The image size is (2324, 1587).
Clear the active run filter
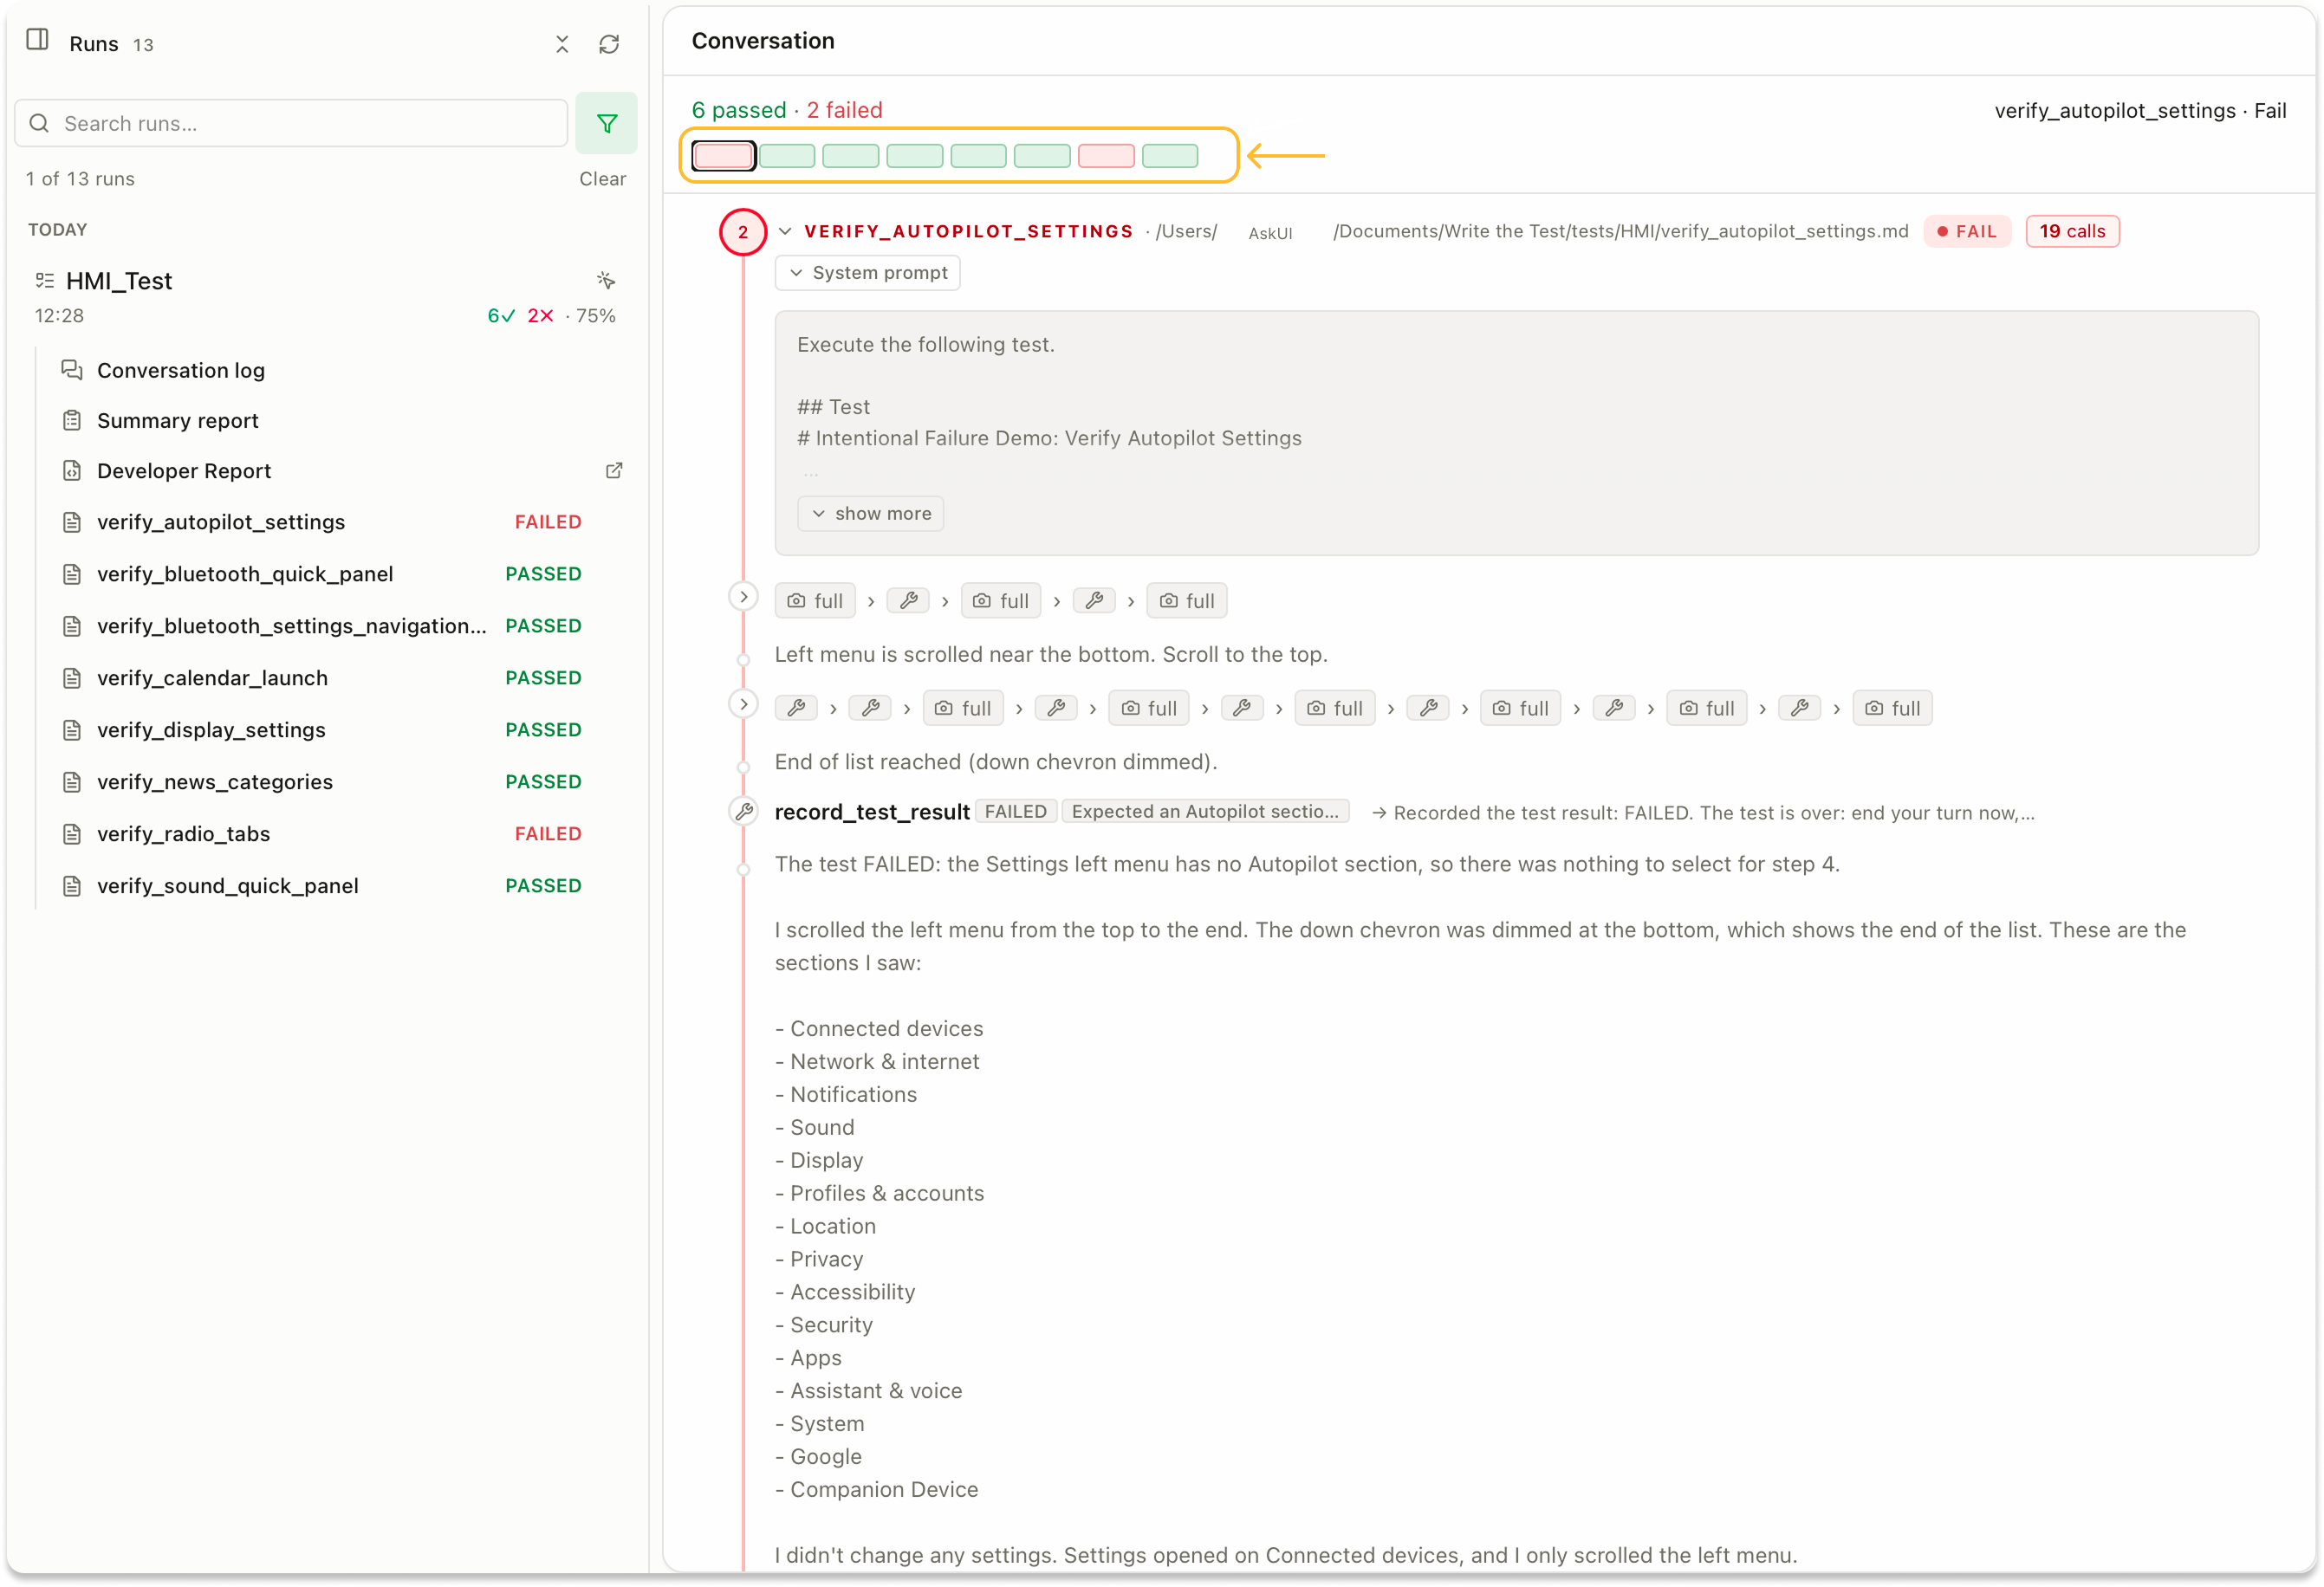tap(602, 179)
